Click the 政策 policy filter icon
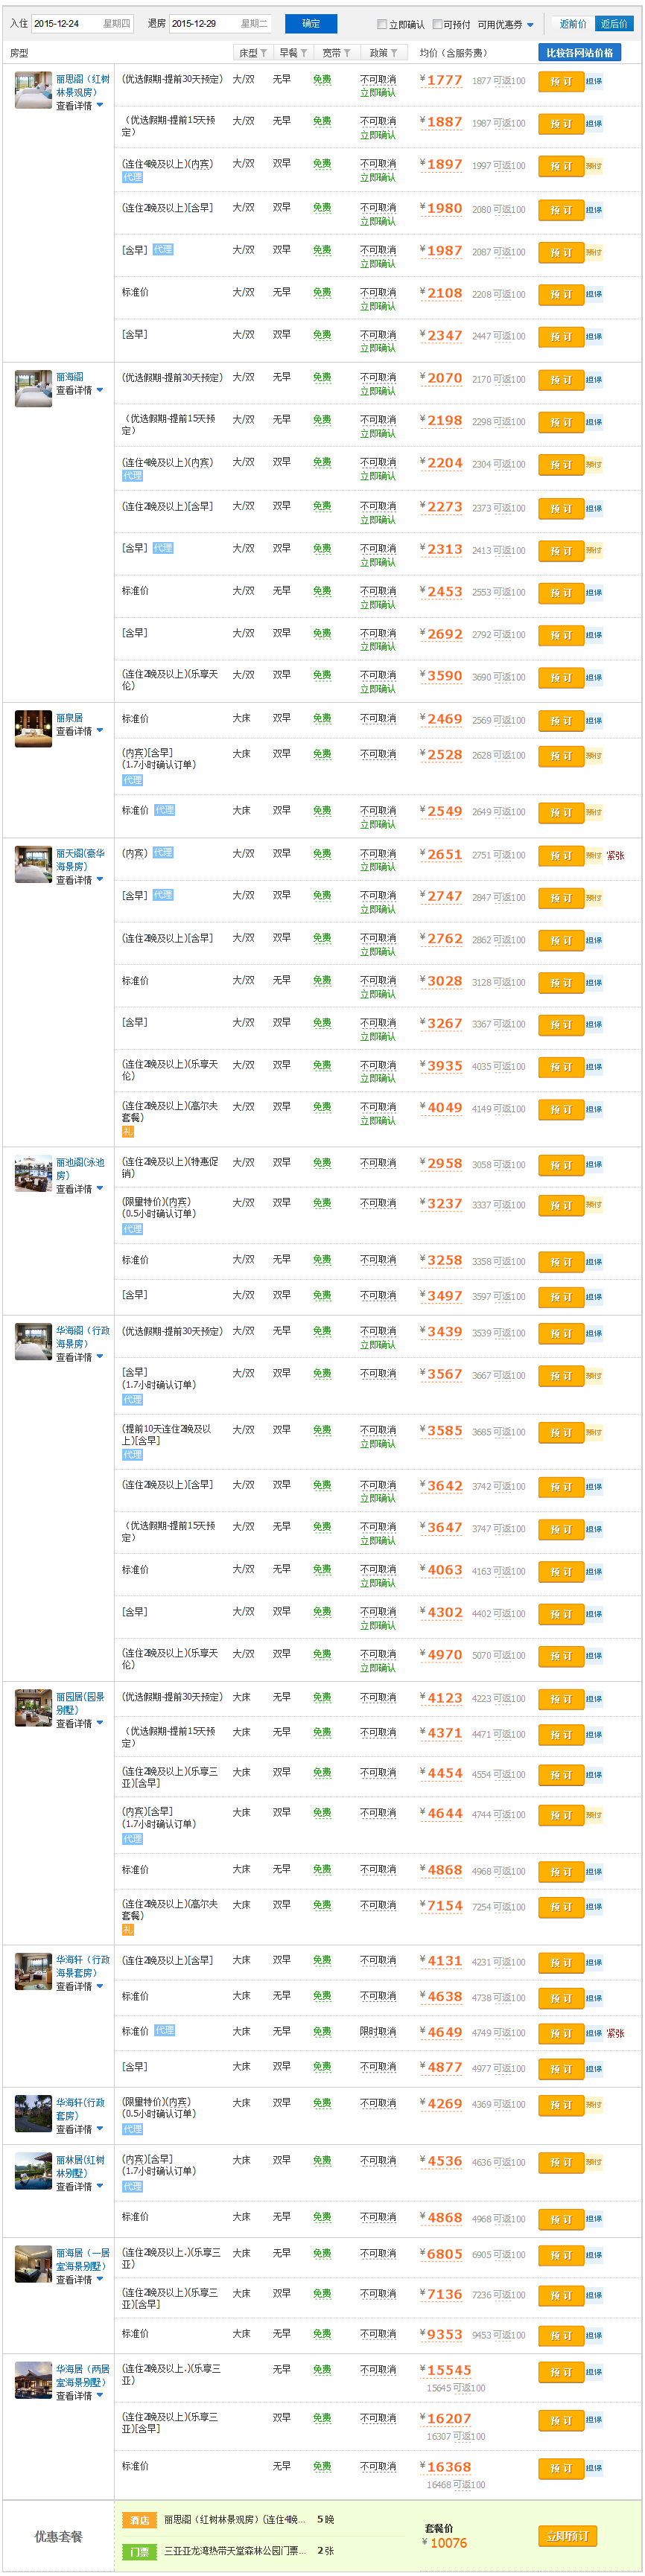Viewport: 645px width, 2576px height. pyautogui.click(x=394, y=53)
